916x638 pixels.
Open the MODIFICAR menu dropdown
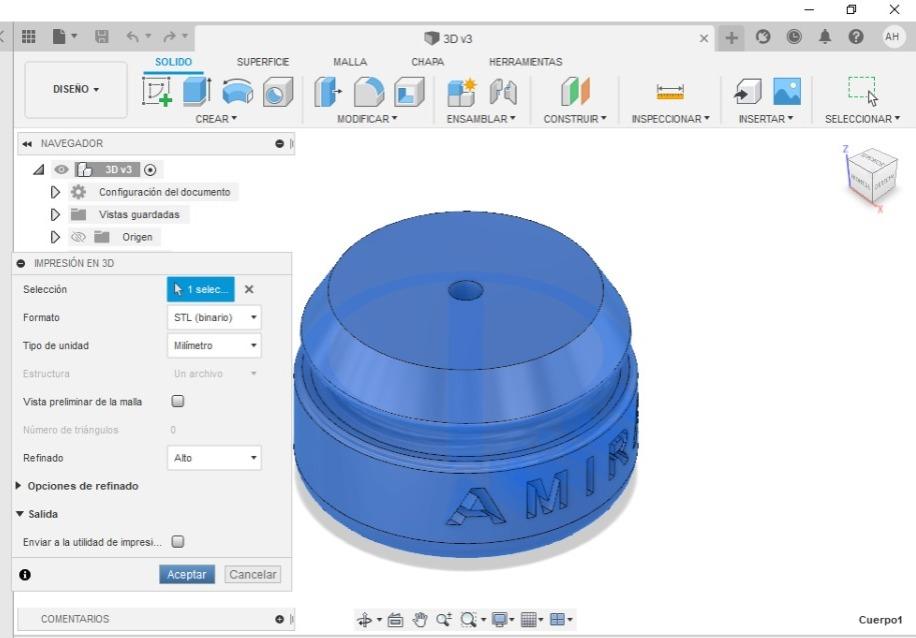pos(367,119)
